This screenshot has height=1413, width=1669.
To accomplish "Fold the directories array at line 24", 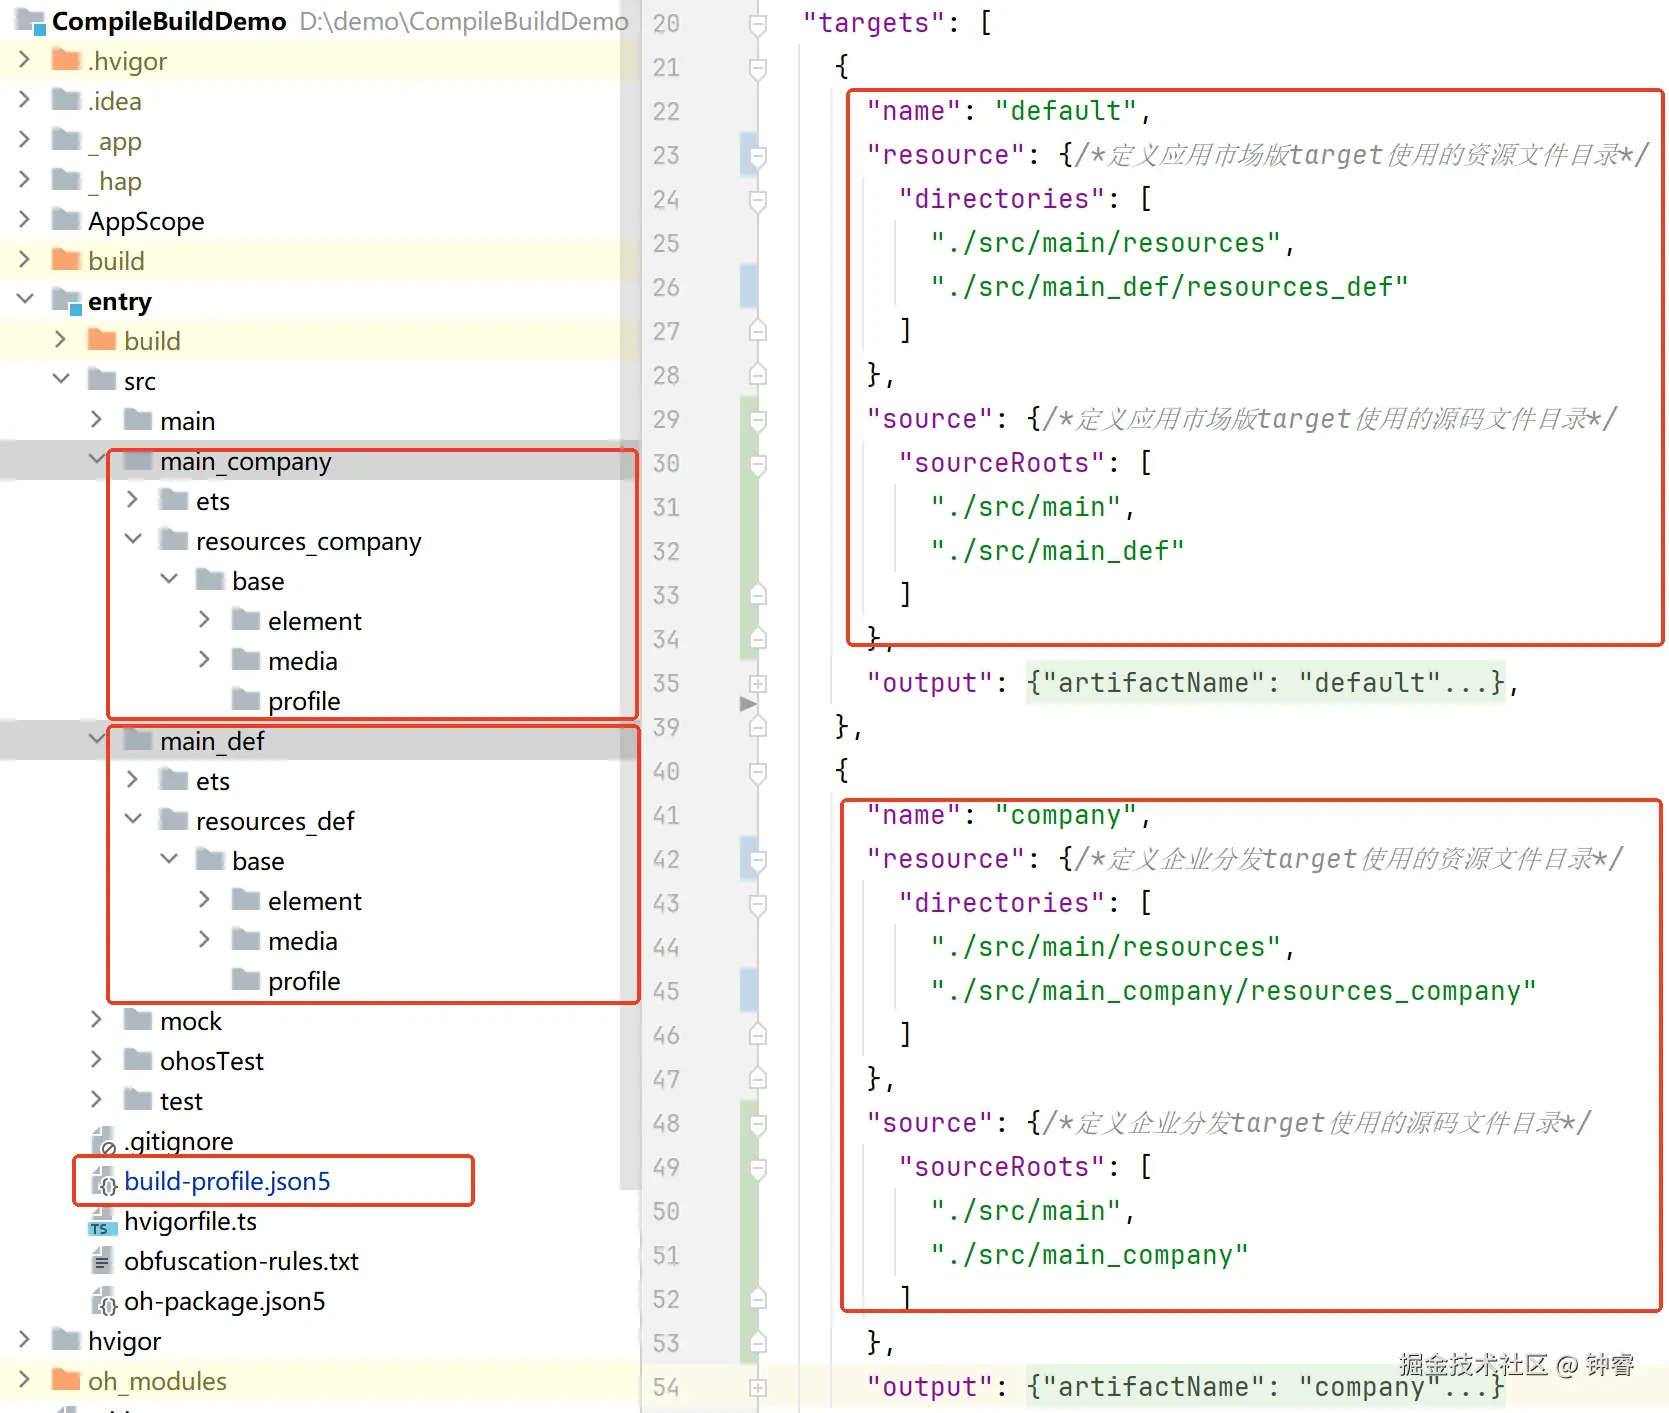I will coord(758,200).
